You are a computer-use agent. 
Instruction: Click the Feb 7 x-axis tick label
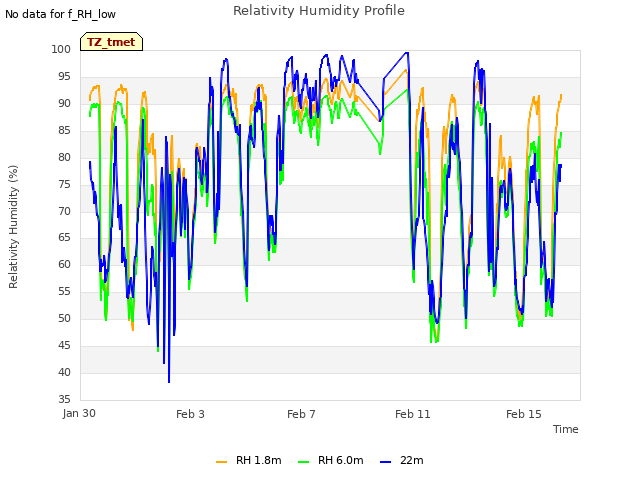tap(301, 414)
